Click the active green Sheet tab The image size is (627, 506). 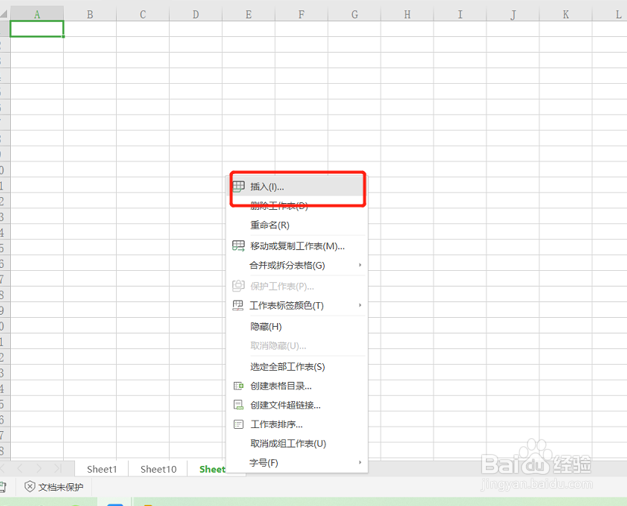(x=212, y=469)
